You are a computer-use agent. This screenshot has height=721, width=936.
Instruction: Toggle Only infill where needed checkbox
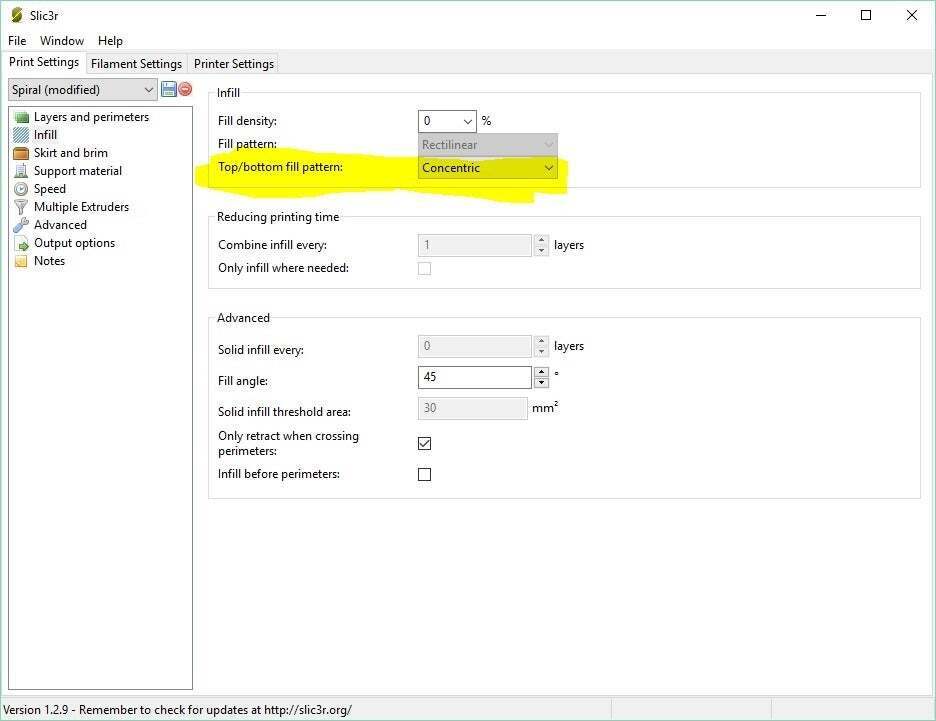click(424, 269)
